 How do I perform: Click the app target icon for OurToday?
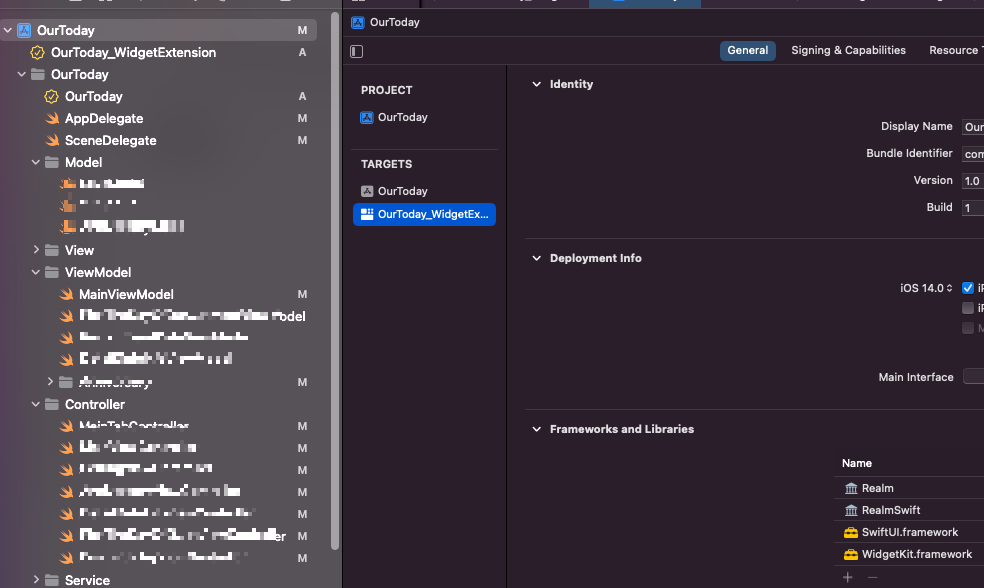click(367, 191)
